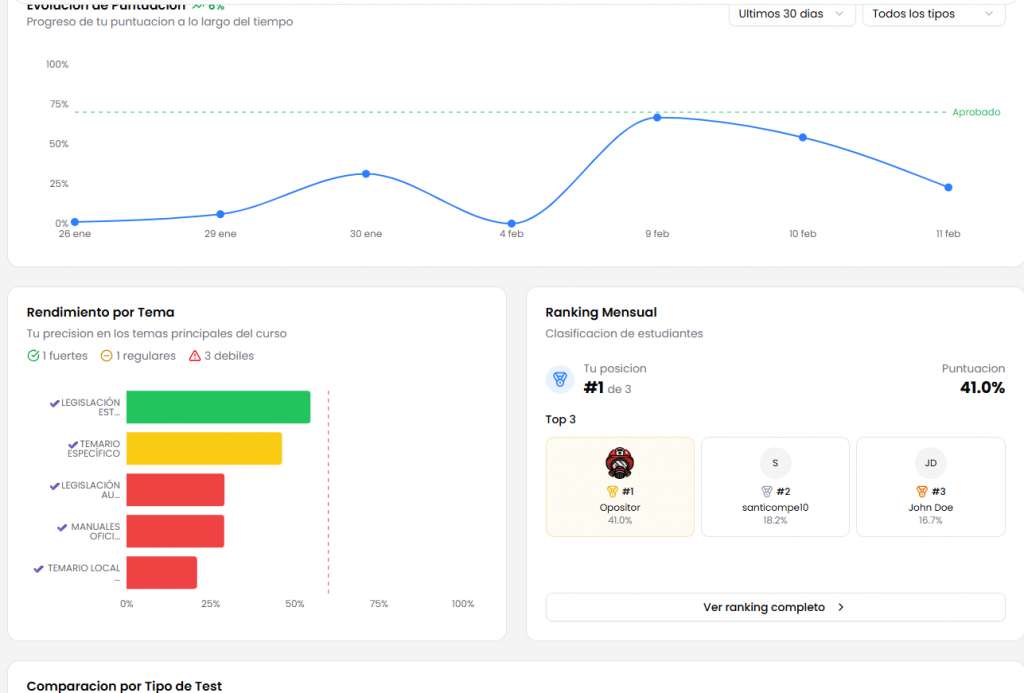
Task: Open the Ultimos 30 dias dropdown
Action: point(792,14)
